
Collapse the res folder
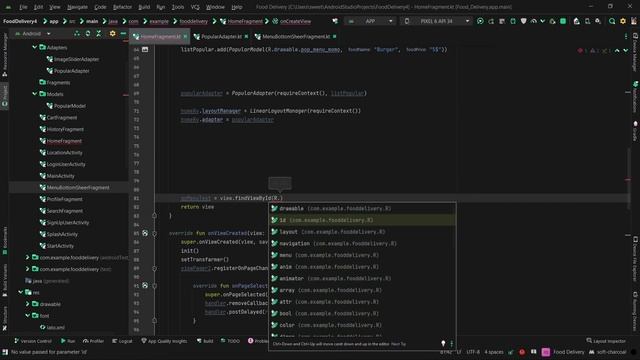[x=20, y=293]
